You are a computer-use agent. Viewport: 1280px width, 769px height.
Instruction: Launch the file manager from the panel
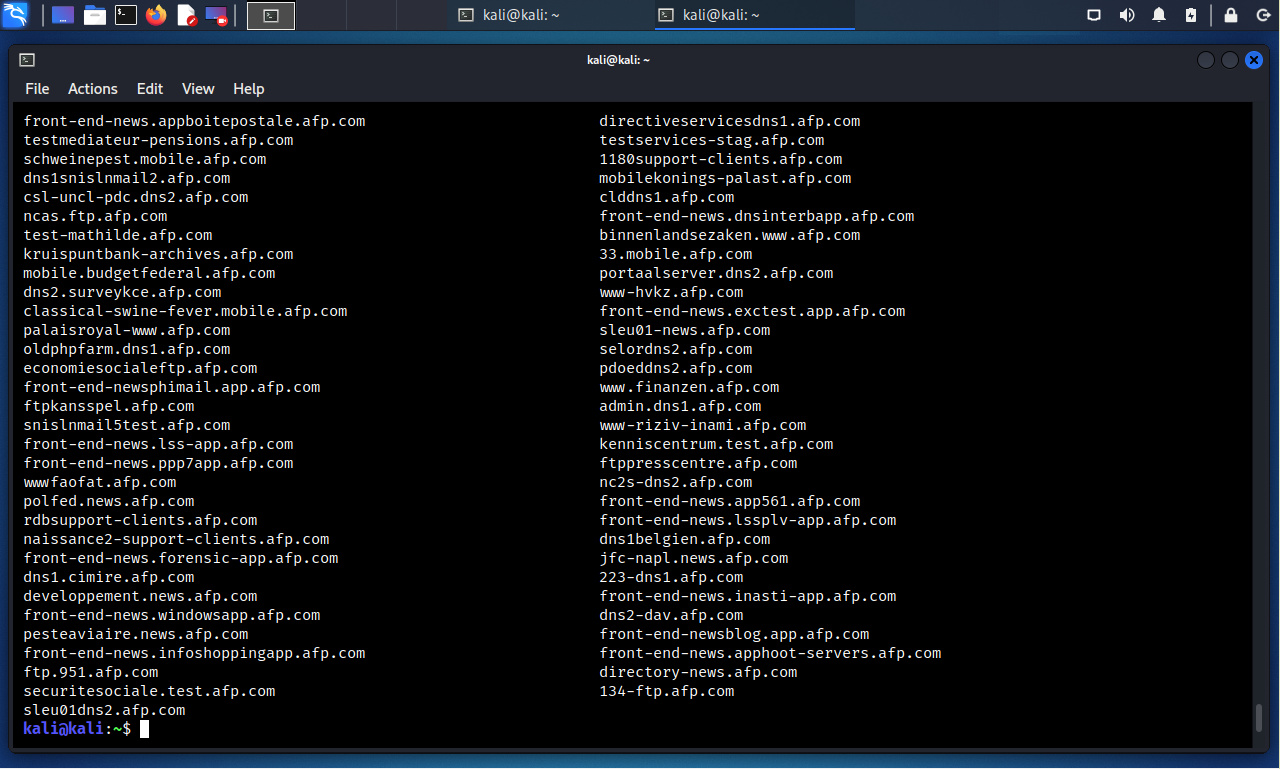95,15
